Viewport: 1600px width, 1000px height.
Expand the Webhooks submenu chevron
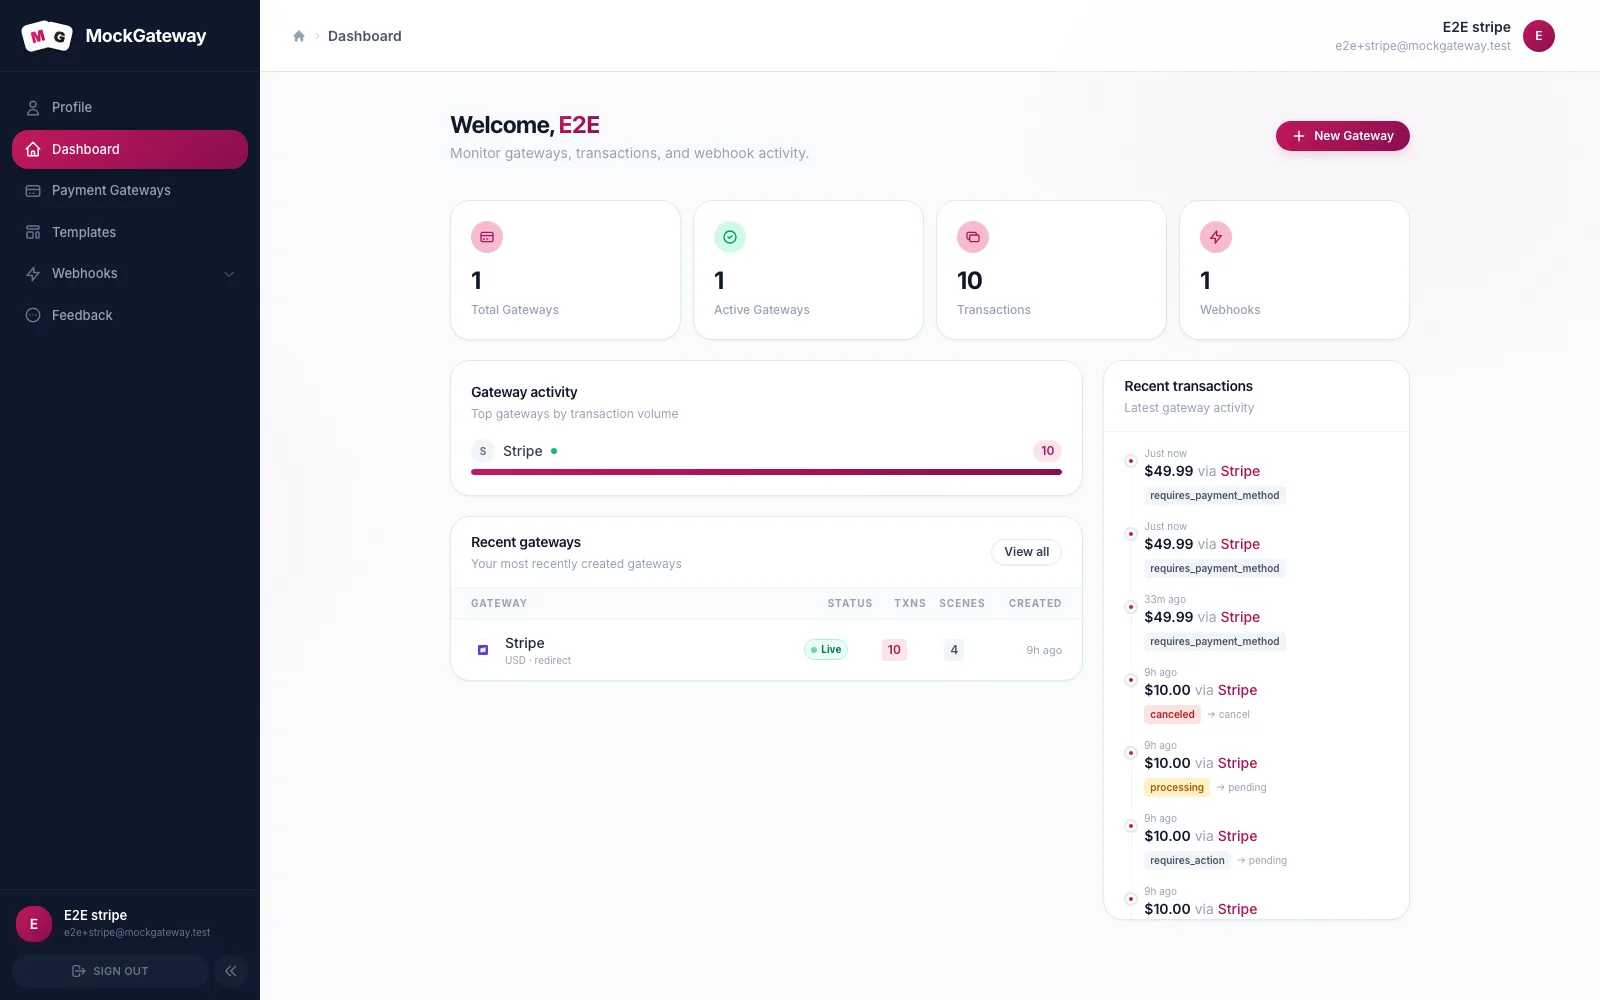pyautogui.click(x=229, y=274)
